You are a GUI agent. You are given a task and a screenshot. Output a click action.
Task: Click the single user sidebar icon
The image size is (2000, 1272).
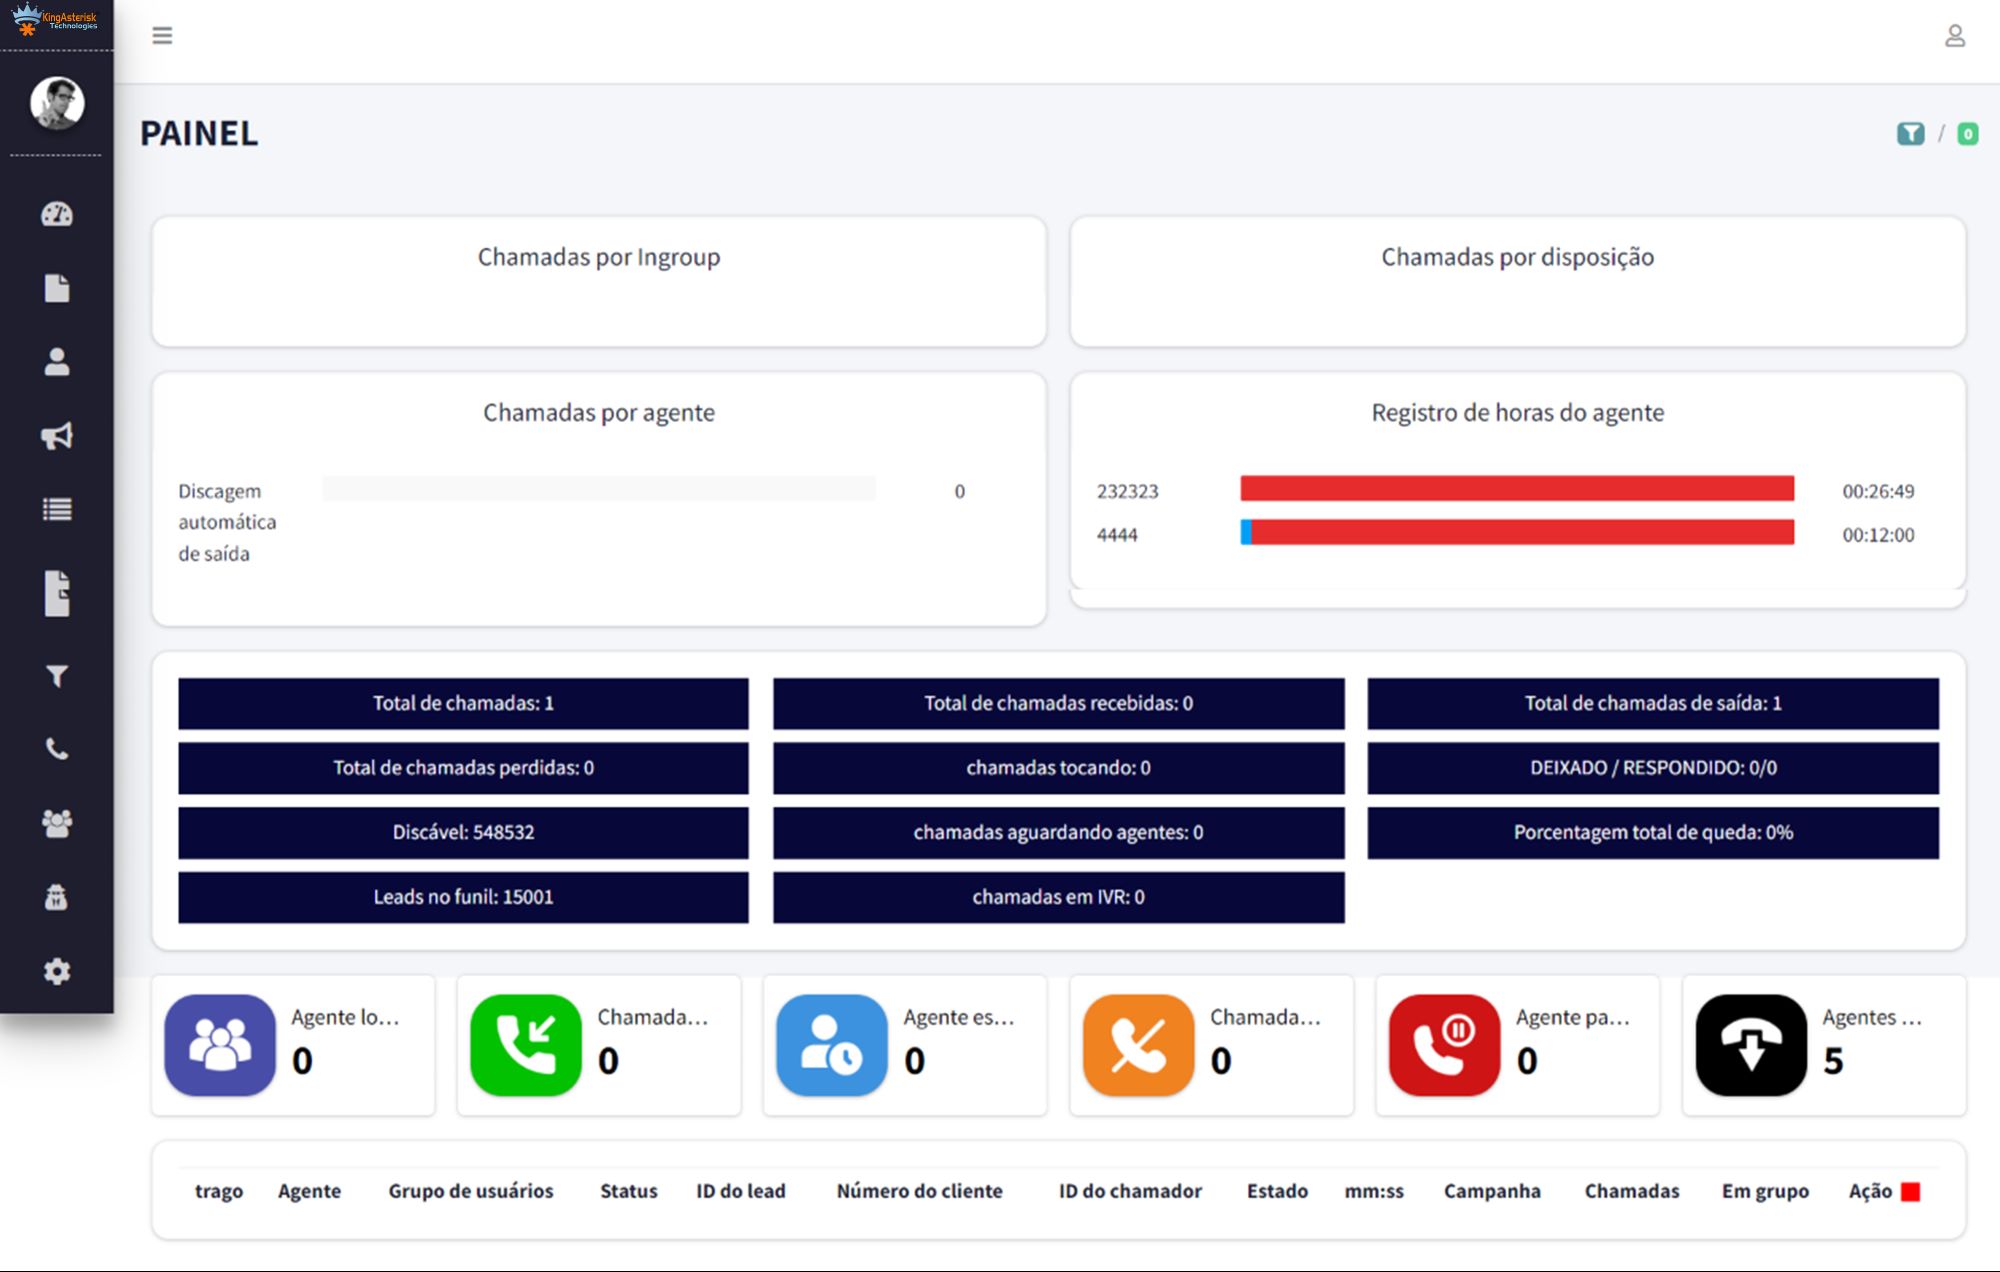57,362
